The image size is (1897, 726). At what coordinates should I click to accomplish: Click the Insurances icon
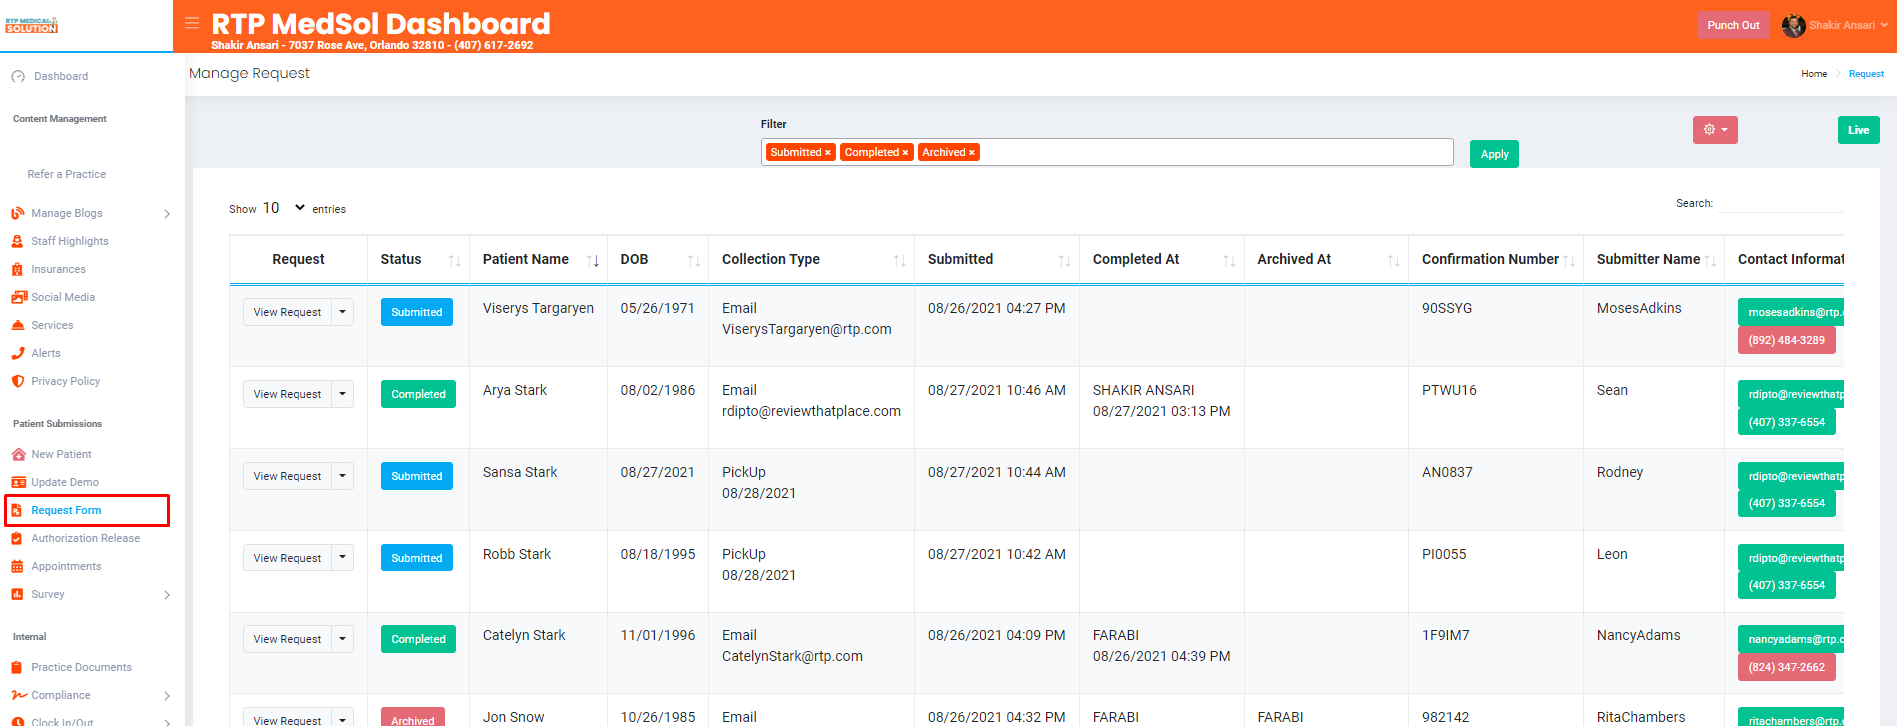[18, 269]
